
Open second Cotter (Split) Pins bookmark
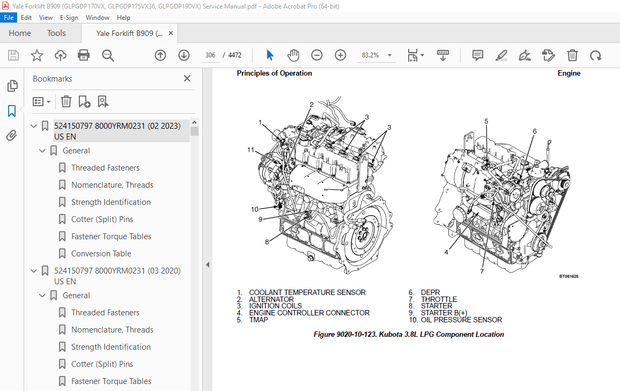coord(102,364)
